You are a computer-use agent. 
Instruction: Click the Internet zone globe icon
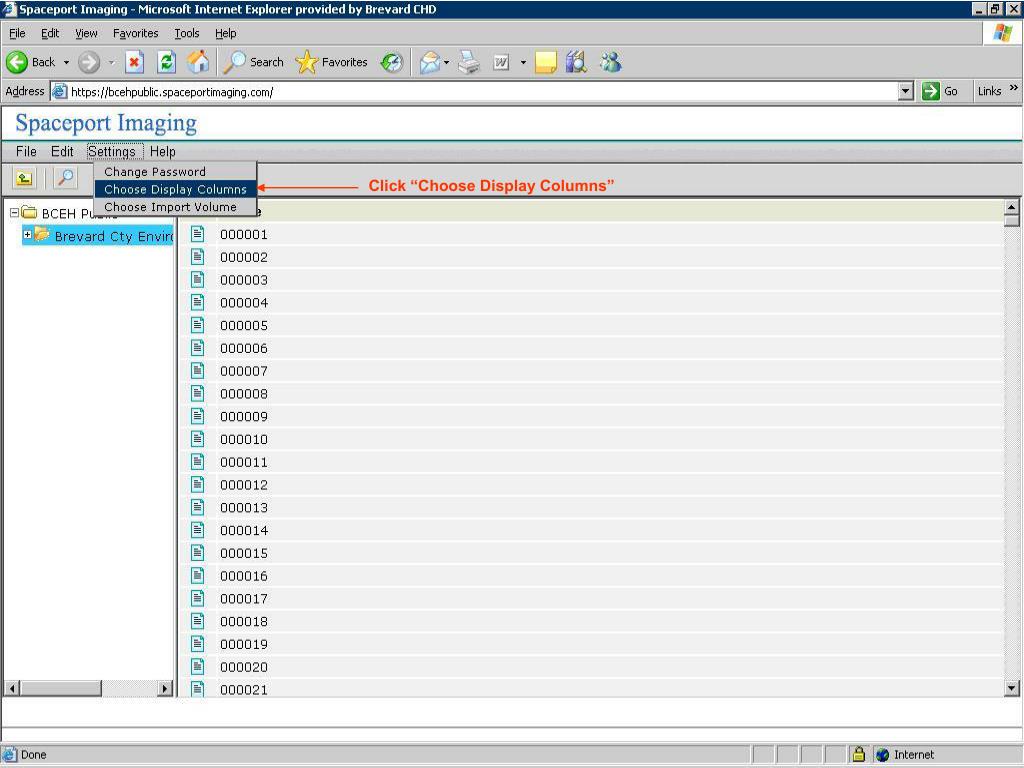coord(882,755)
